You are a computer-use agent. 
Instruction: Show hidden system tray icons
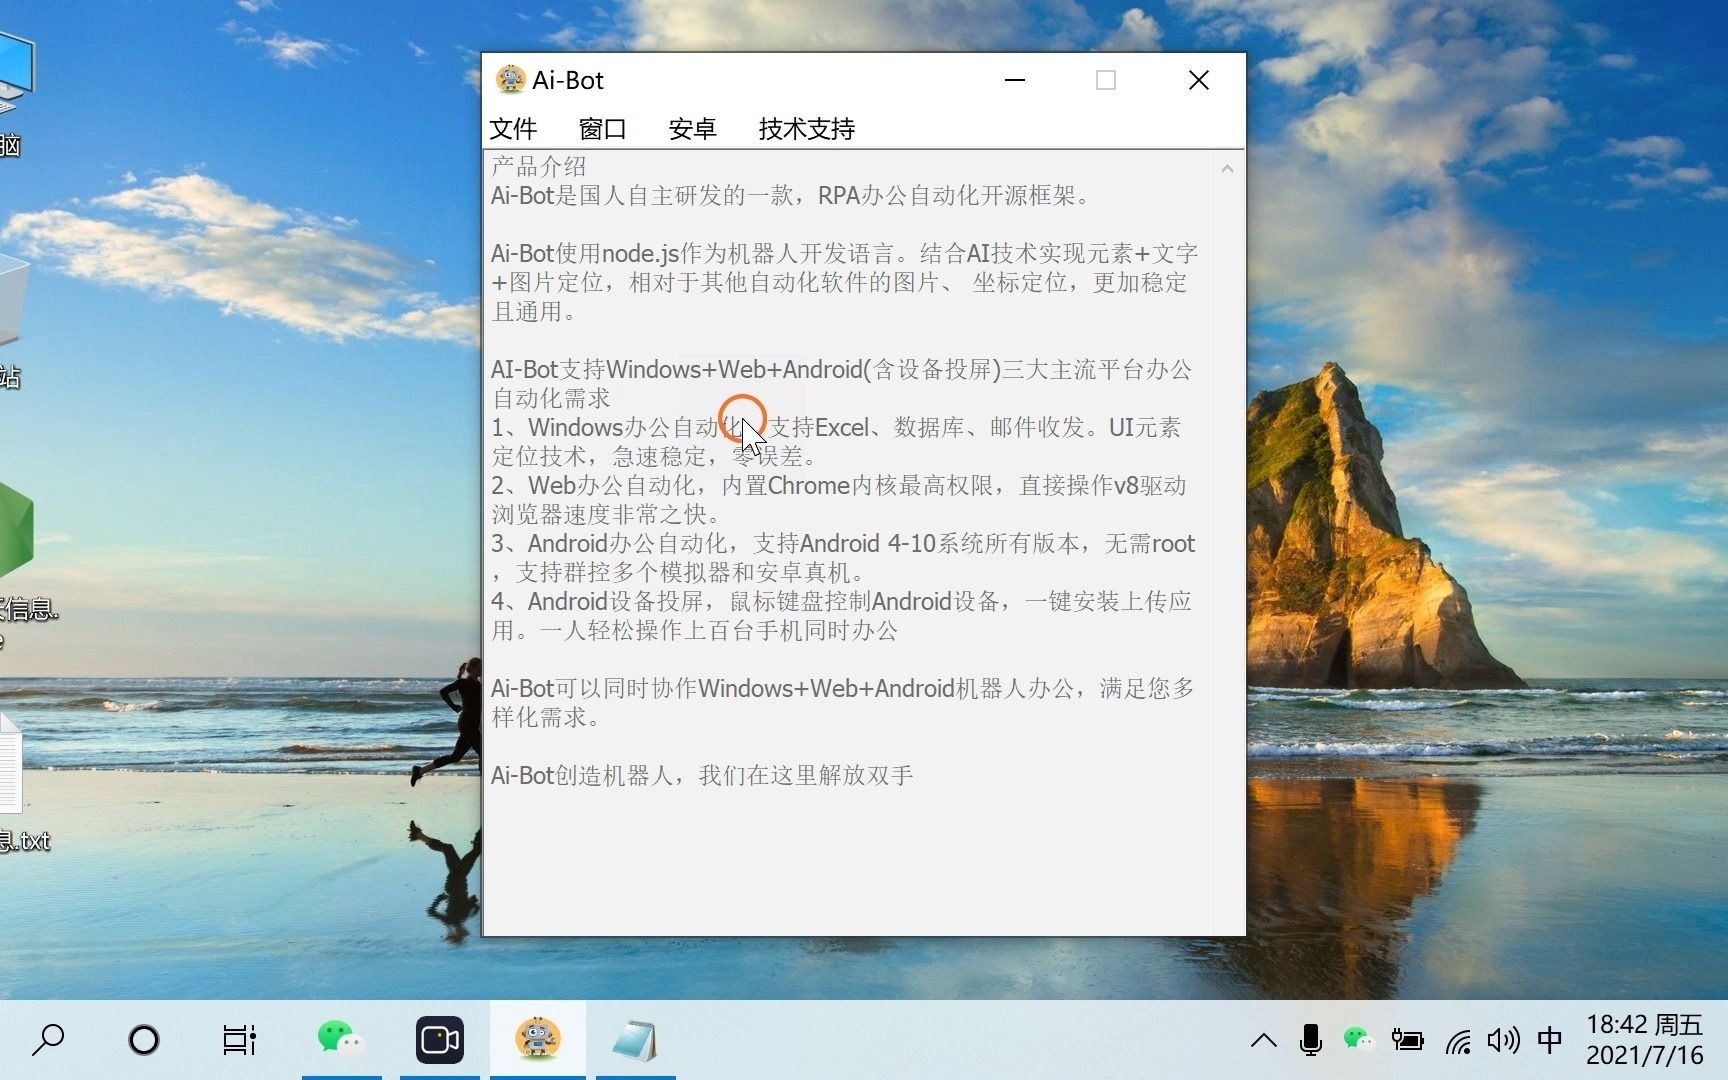click(x=1264, y=1041)
